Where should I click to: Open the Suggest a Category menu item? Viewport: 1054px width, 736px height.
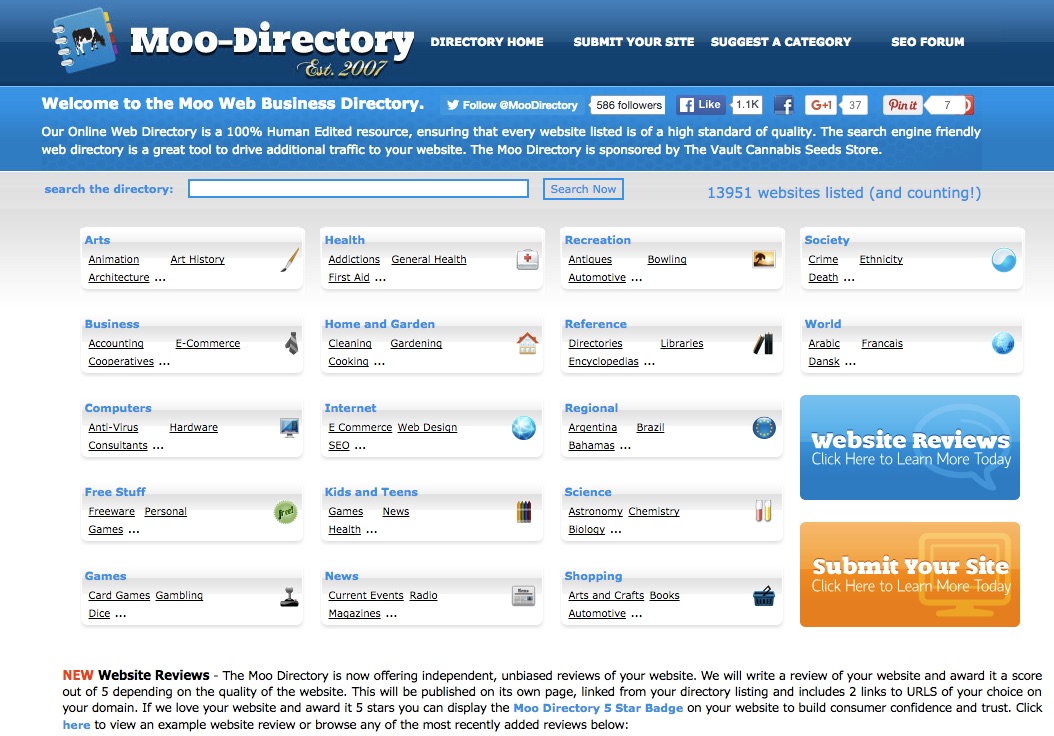[x=780, y=42]
